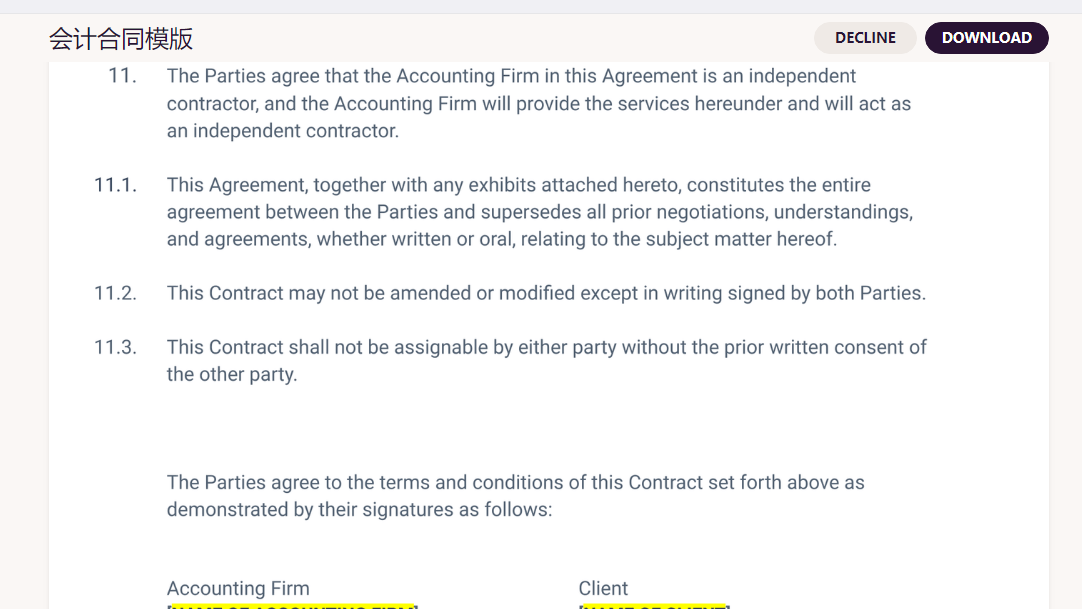Click the entire agreement clause text
Viewport: 1082px width, 609px height.
540,212
